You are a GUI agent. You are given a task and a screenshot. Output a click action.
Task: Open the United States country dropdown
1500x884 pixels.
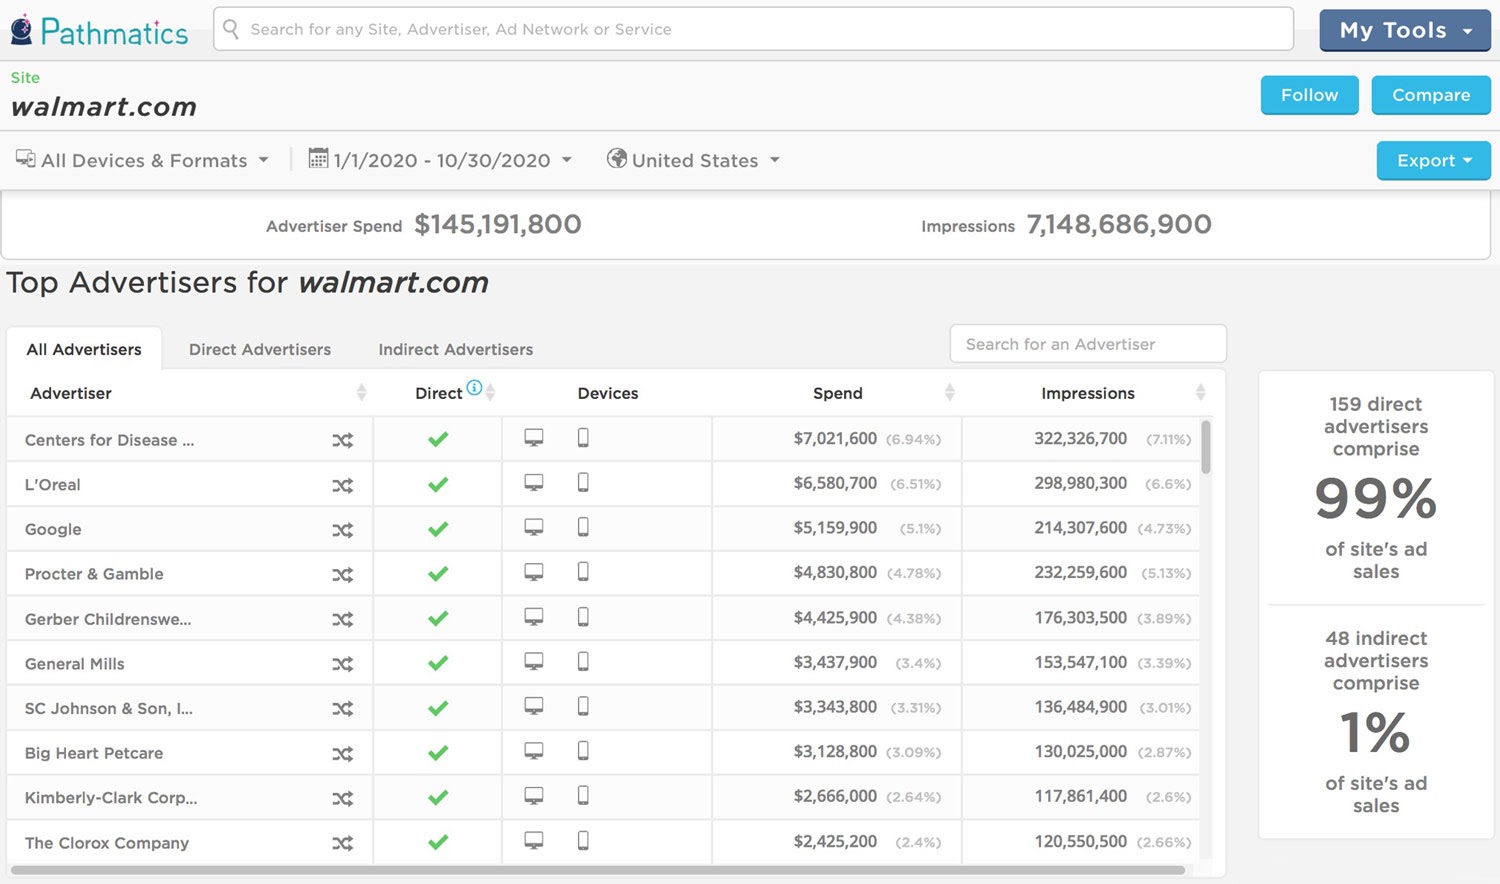(694, 160)
